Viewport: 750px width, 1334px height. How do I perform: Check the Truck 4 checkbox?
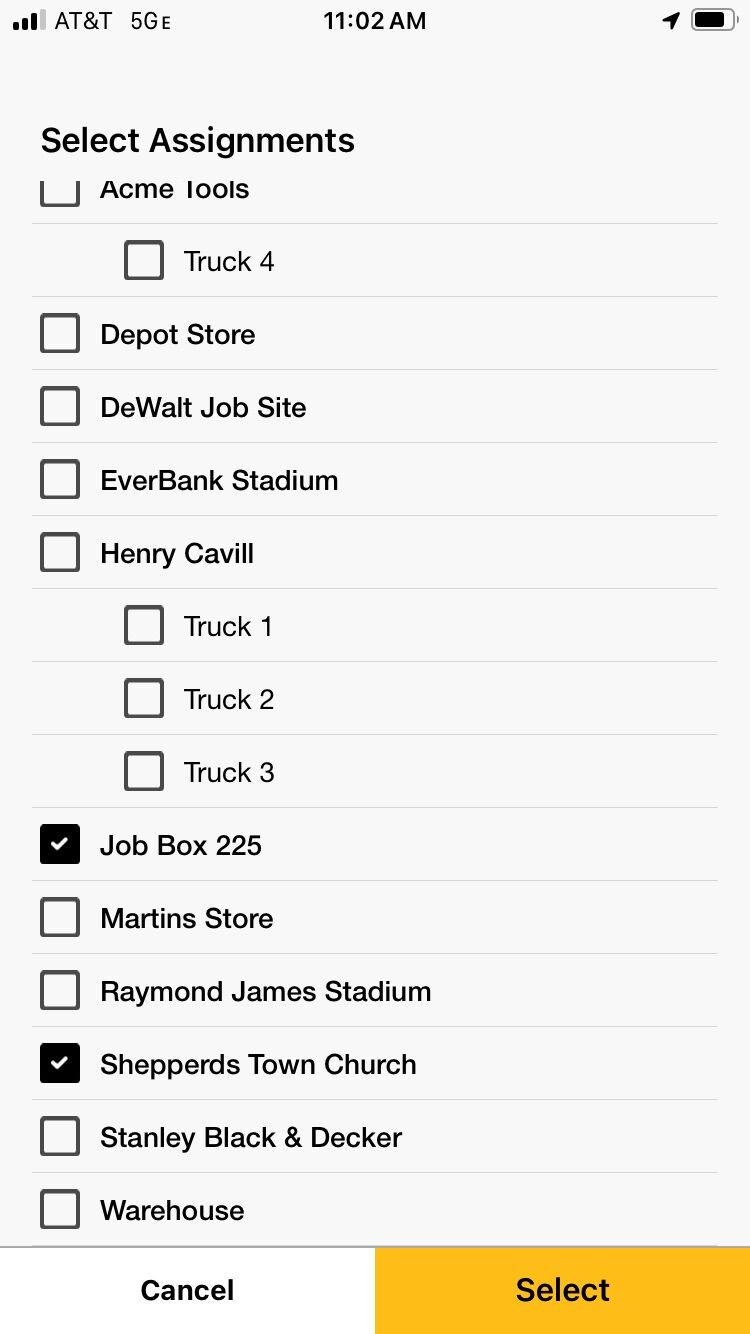(x=144, y=261)
